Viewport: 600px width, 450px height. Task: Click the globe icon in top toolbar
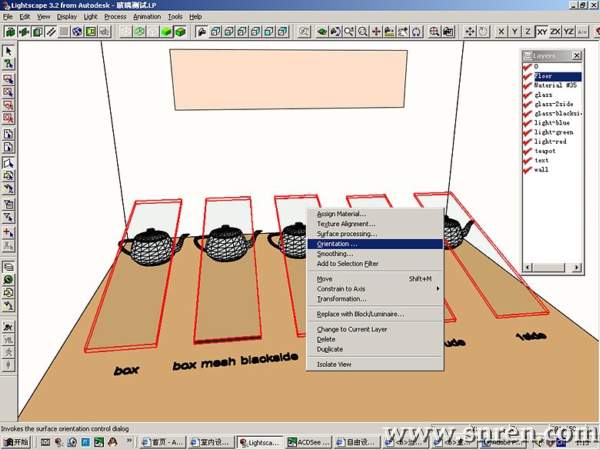(x=77, y=31)
